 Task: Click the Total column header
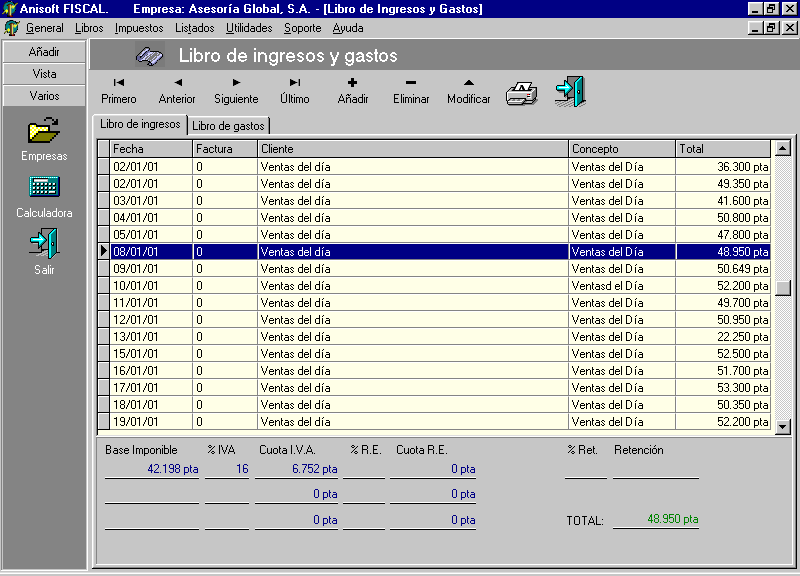click(x=723, y=149)
